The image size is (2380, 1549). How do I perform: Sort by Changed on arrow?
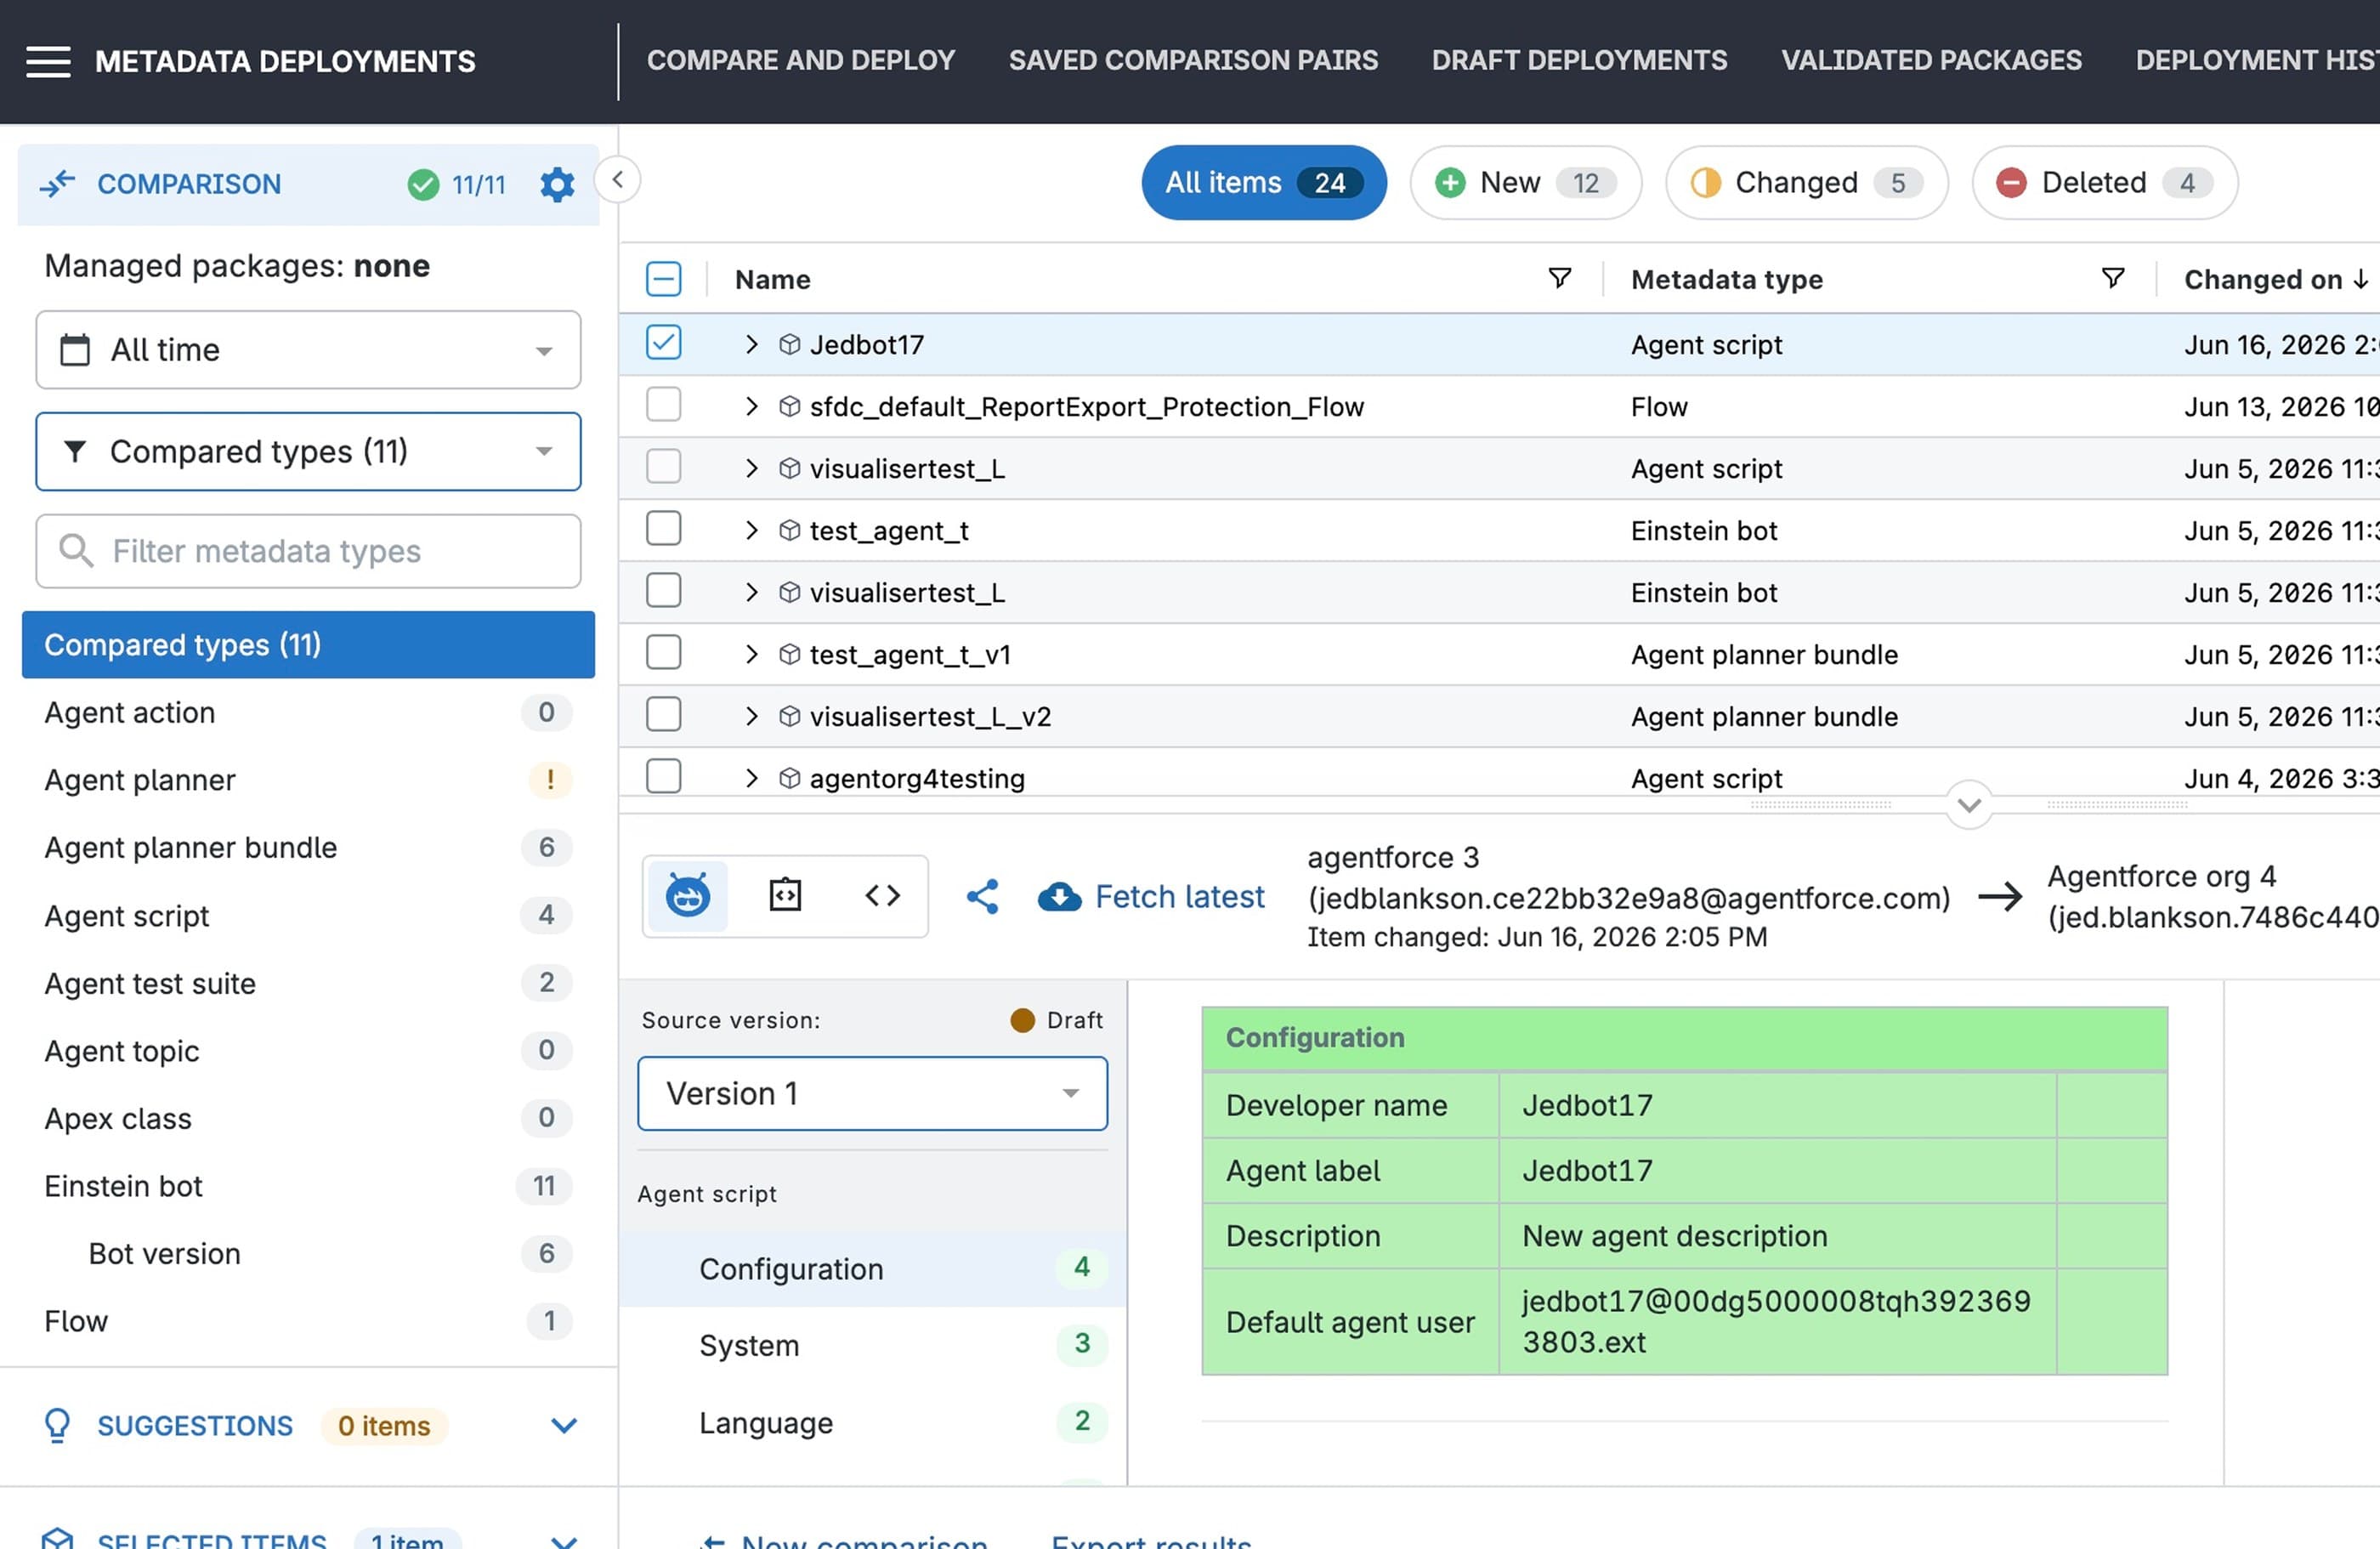pyautogui.click(x=2360, y=279)
